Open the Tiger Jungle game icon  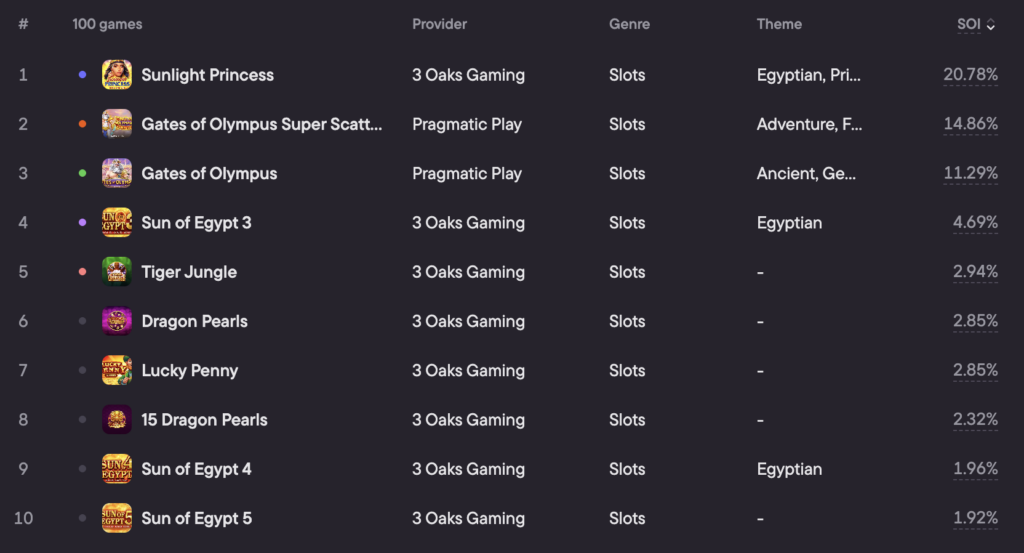click(117, 272)
